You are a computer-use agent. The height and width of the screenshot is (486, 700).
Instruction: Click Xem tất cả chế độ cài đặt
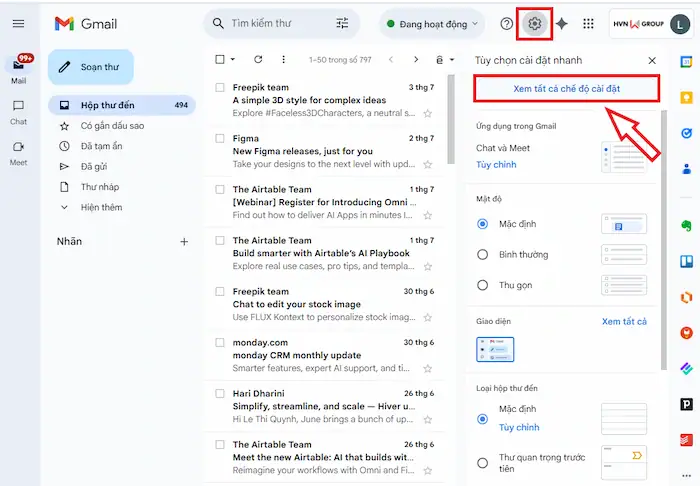point(566,89)
